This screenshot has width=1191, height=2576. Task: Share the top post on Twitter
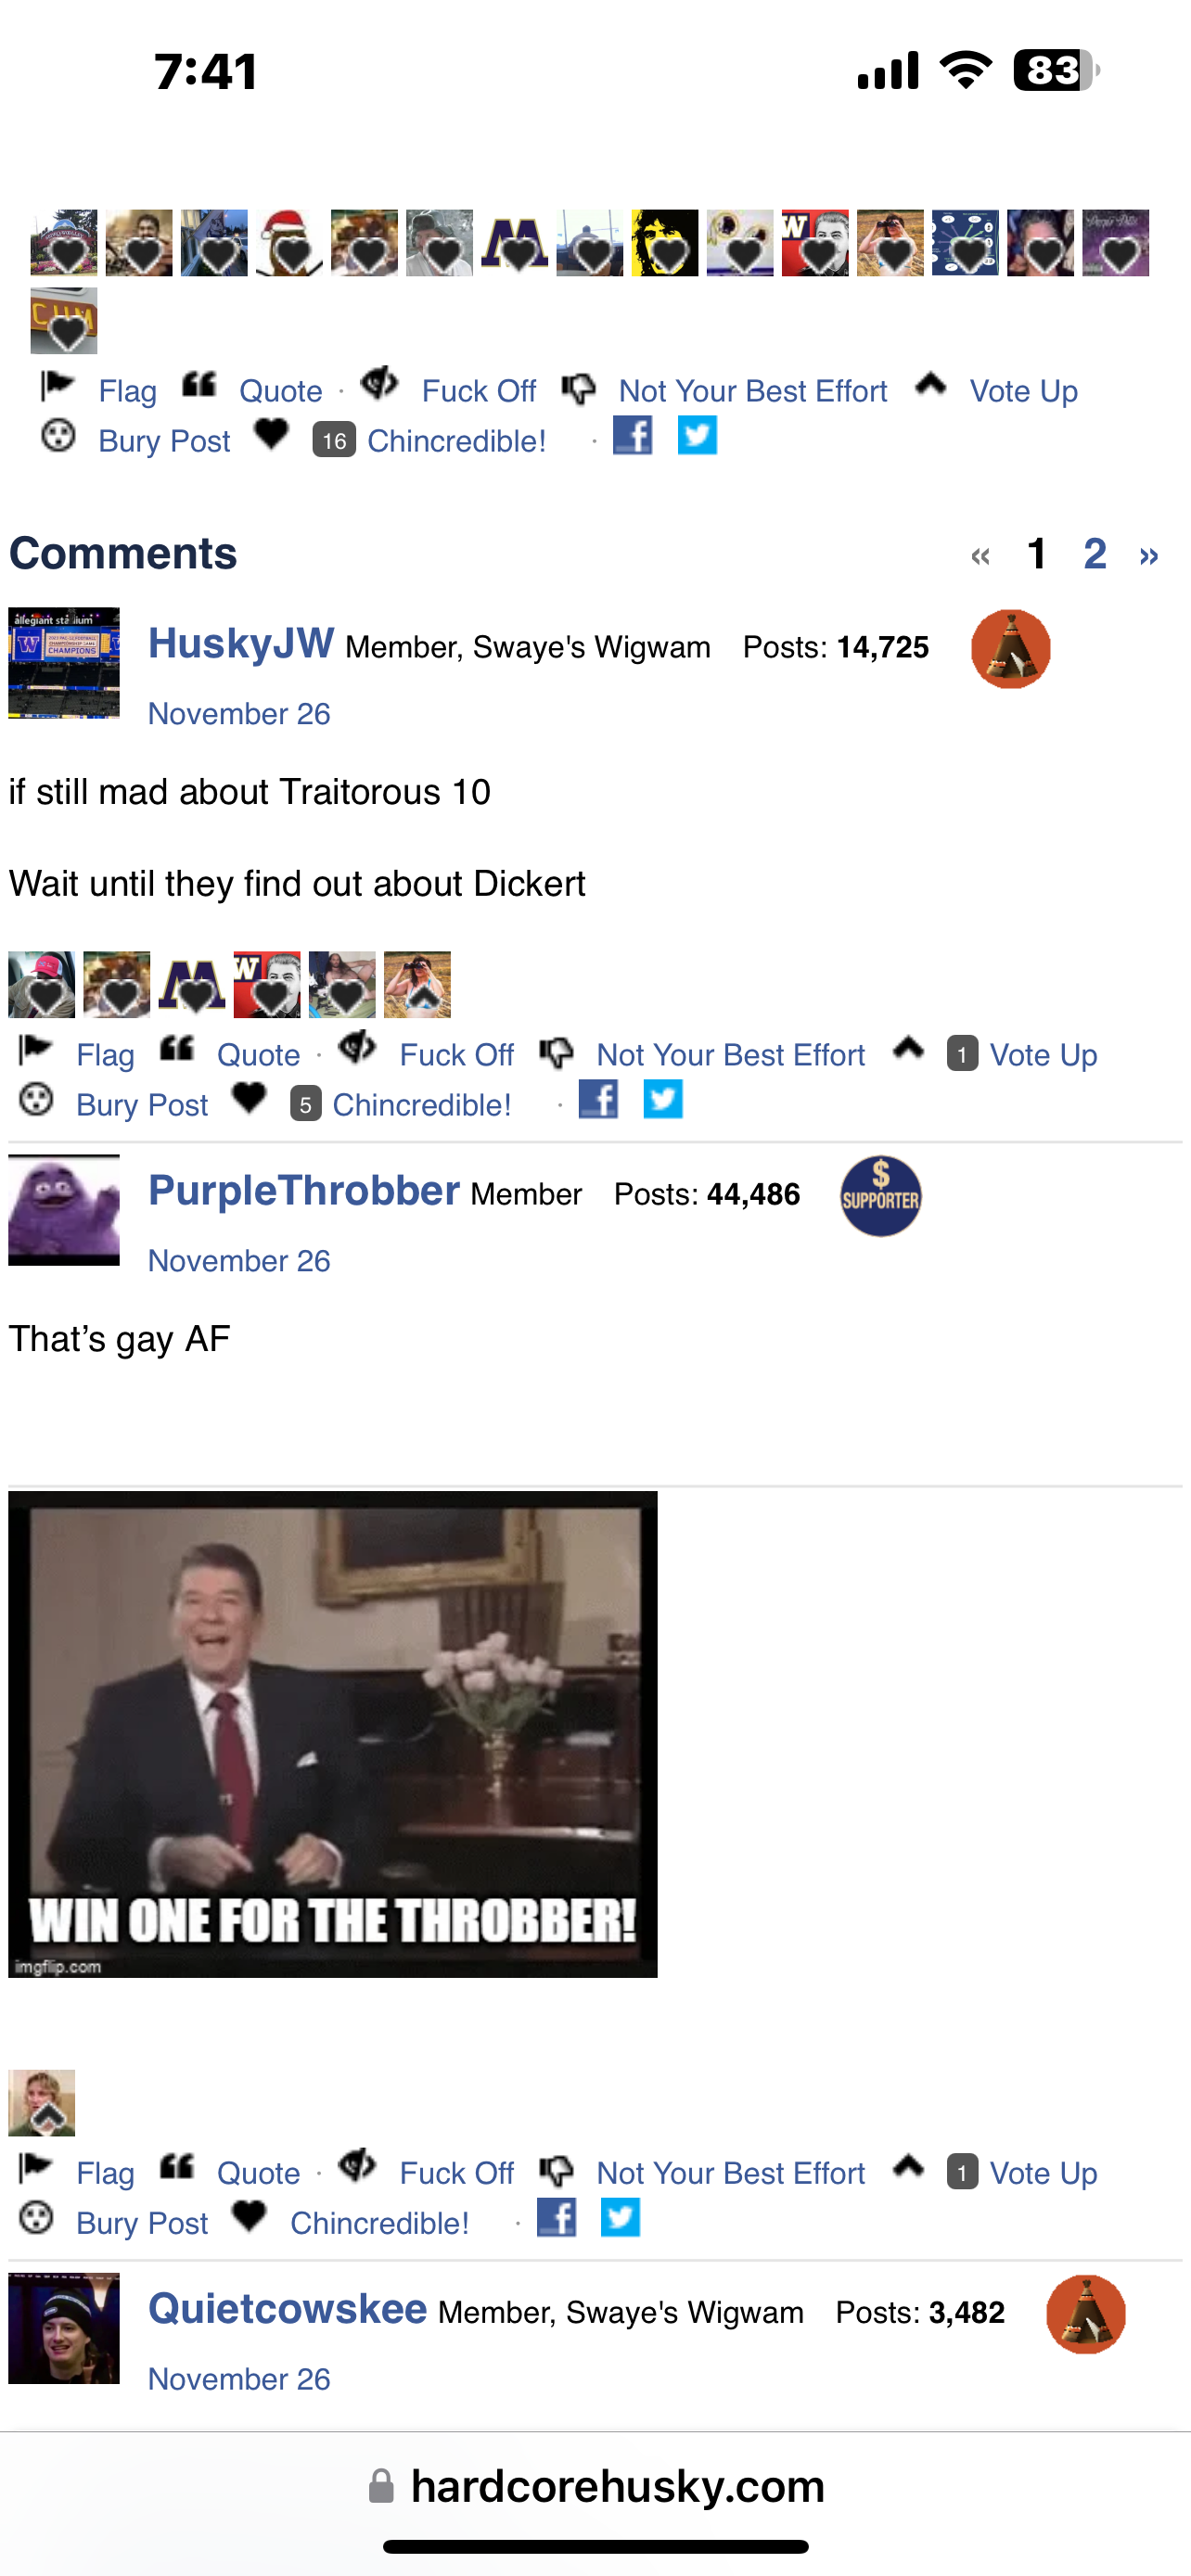(697, 435)
